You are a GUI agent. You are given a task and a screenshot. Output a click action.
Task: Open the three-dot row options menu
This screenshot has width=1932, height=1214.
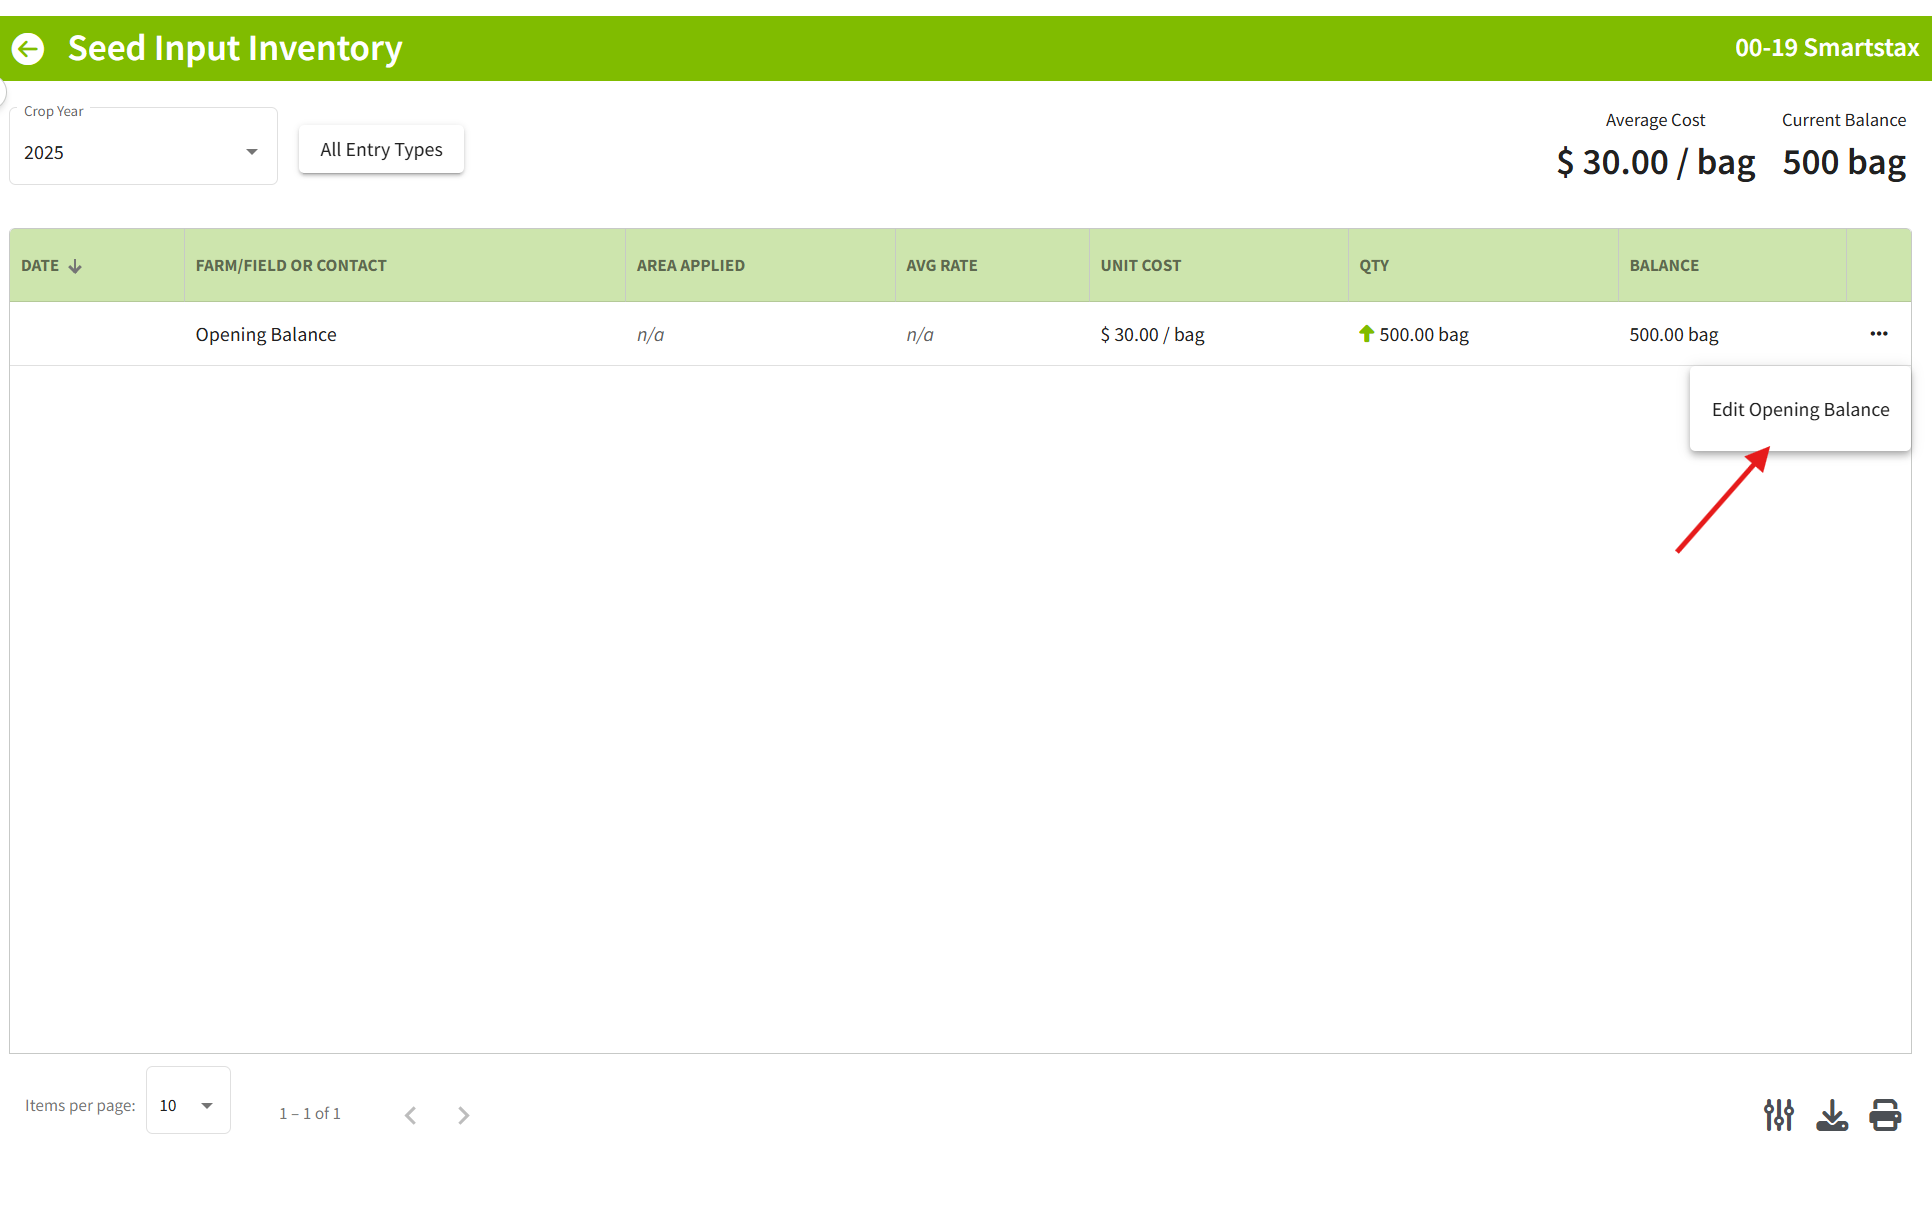[x=1878, y=334]
